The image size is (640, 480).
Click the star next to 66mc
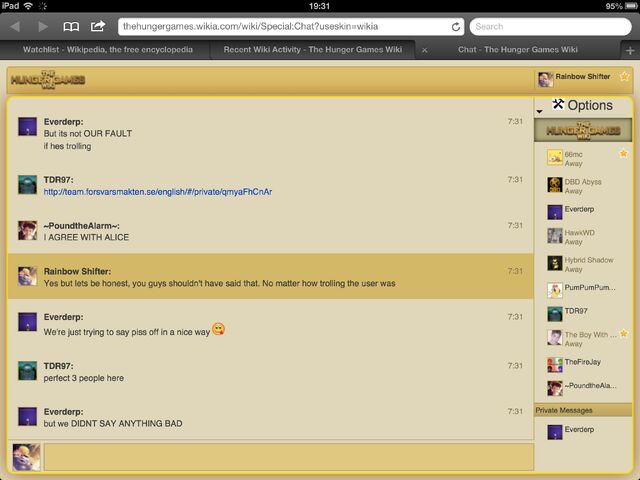(x=623, y=153)
